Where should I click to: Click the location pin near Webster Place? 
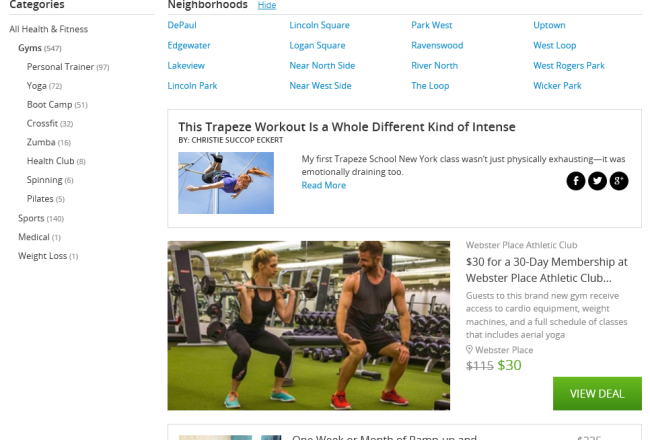pyautogui.click(x=469, y=350)
